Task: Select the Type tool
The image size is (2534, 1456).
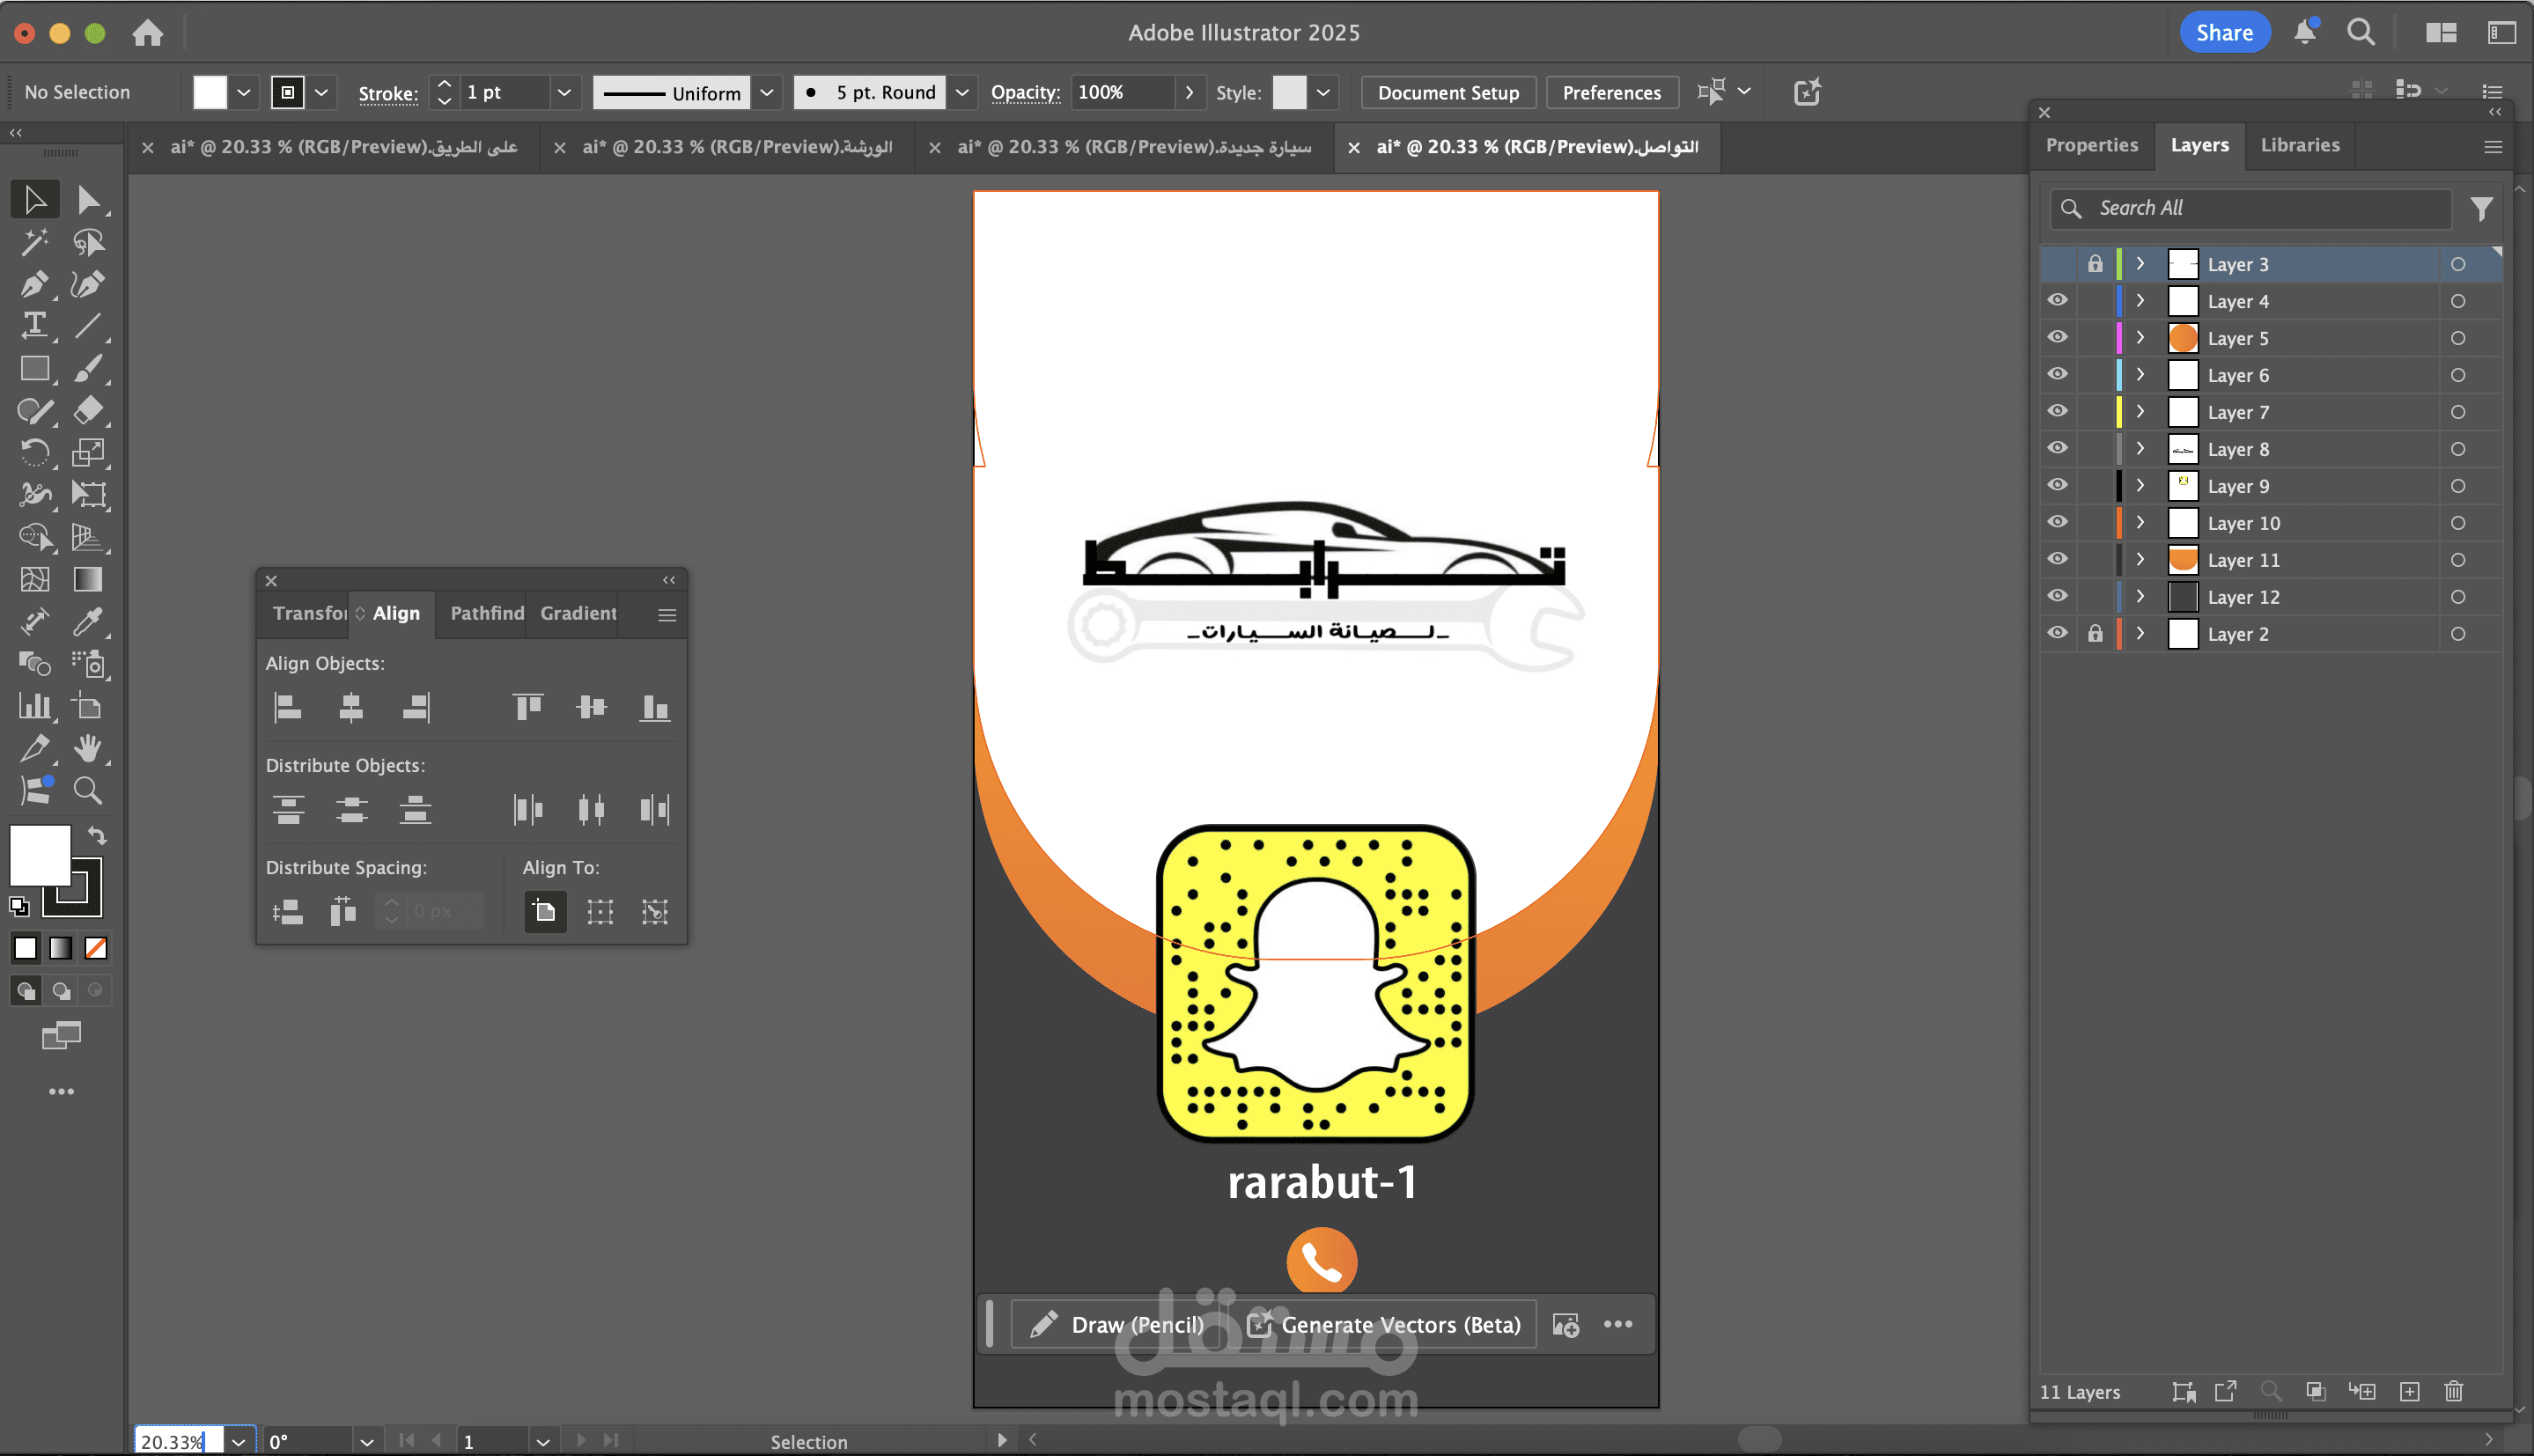Action: 34,325
